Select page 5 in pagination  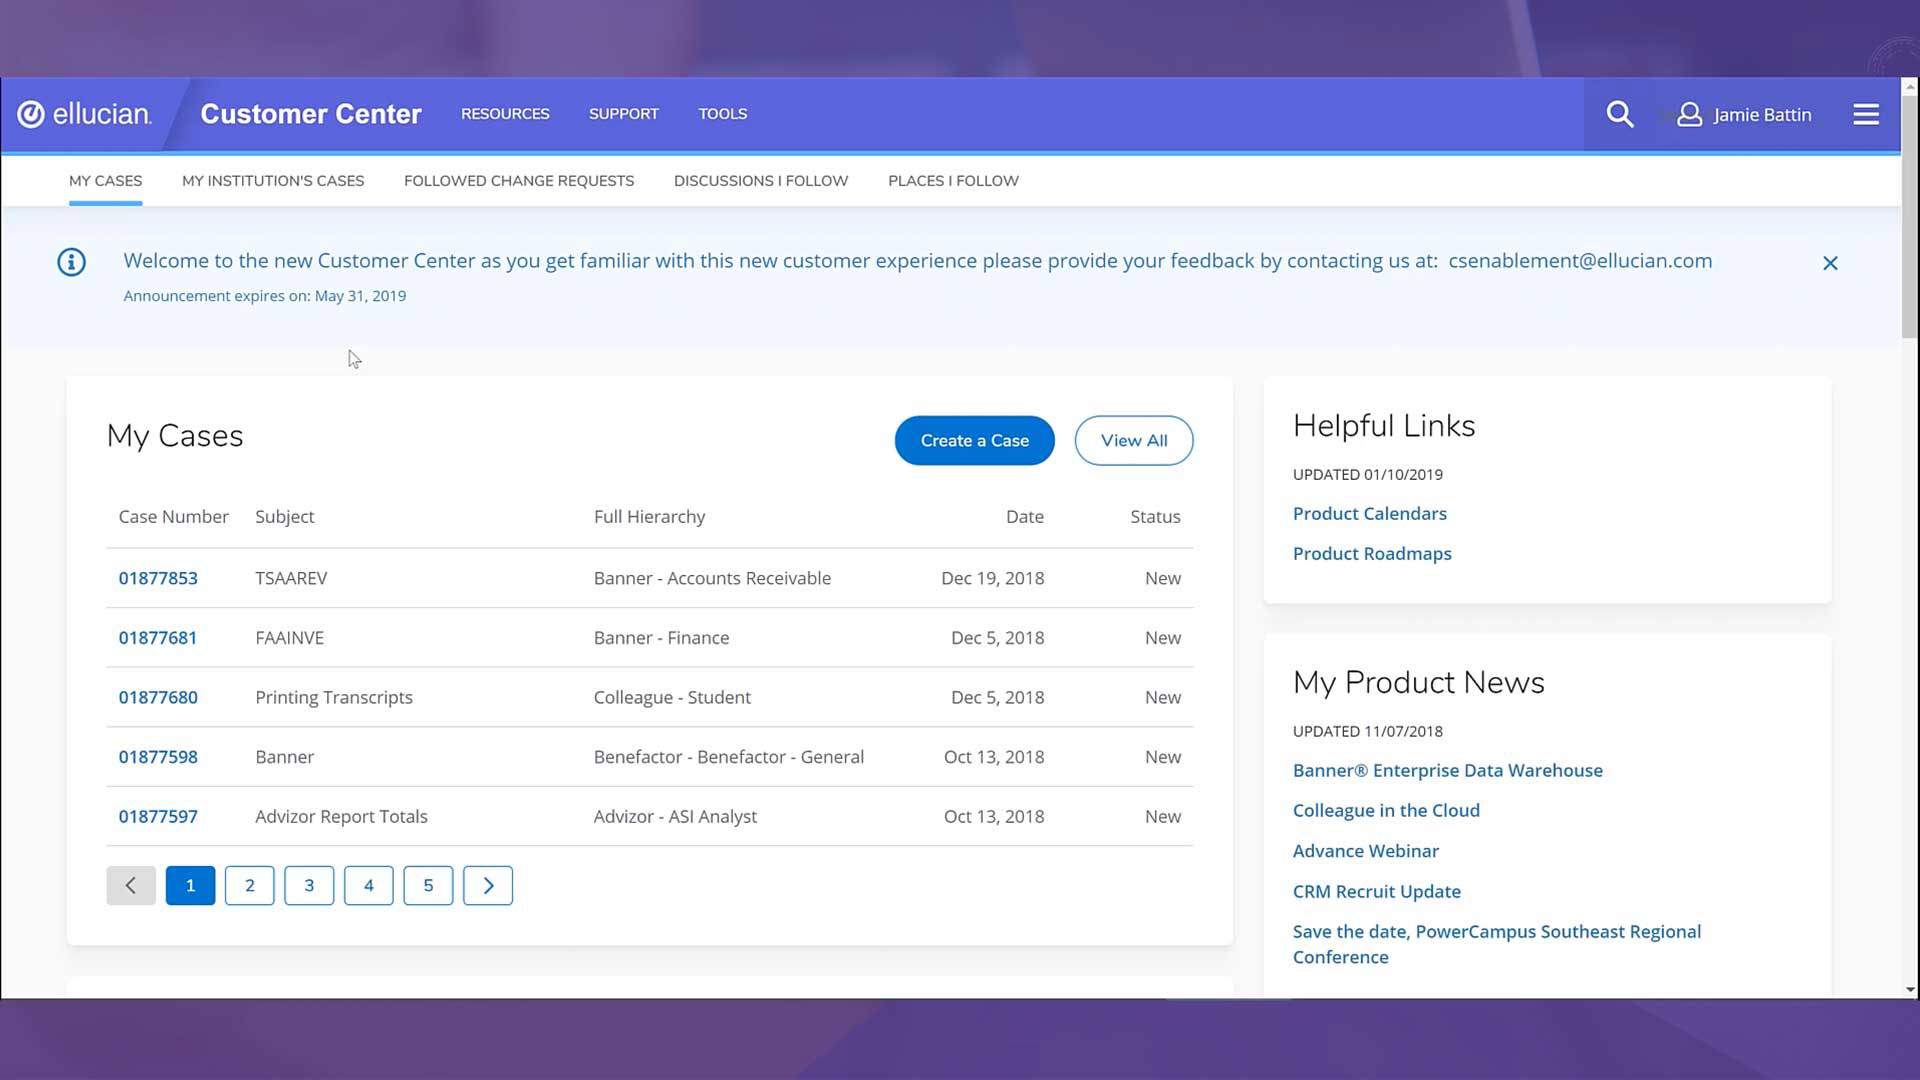(428, 885)
